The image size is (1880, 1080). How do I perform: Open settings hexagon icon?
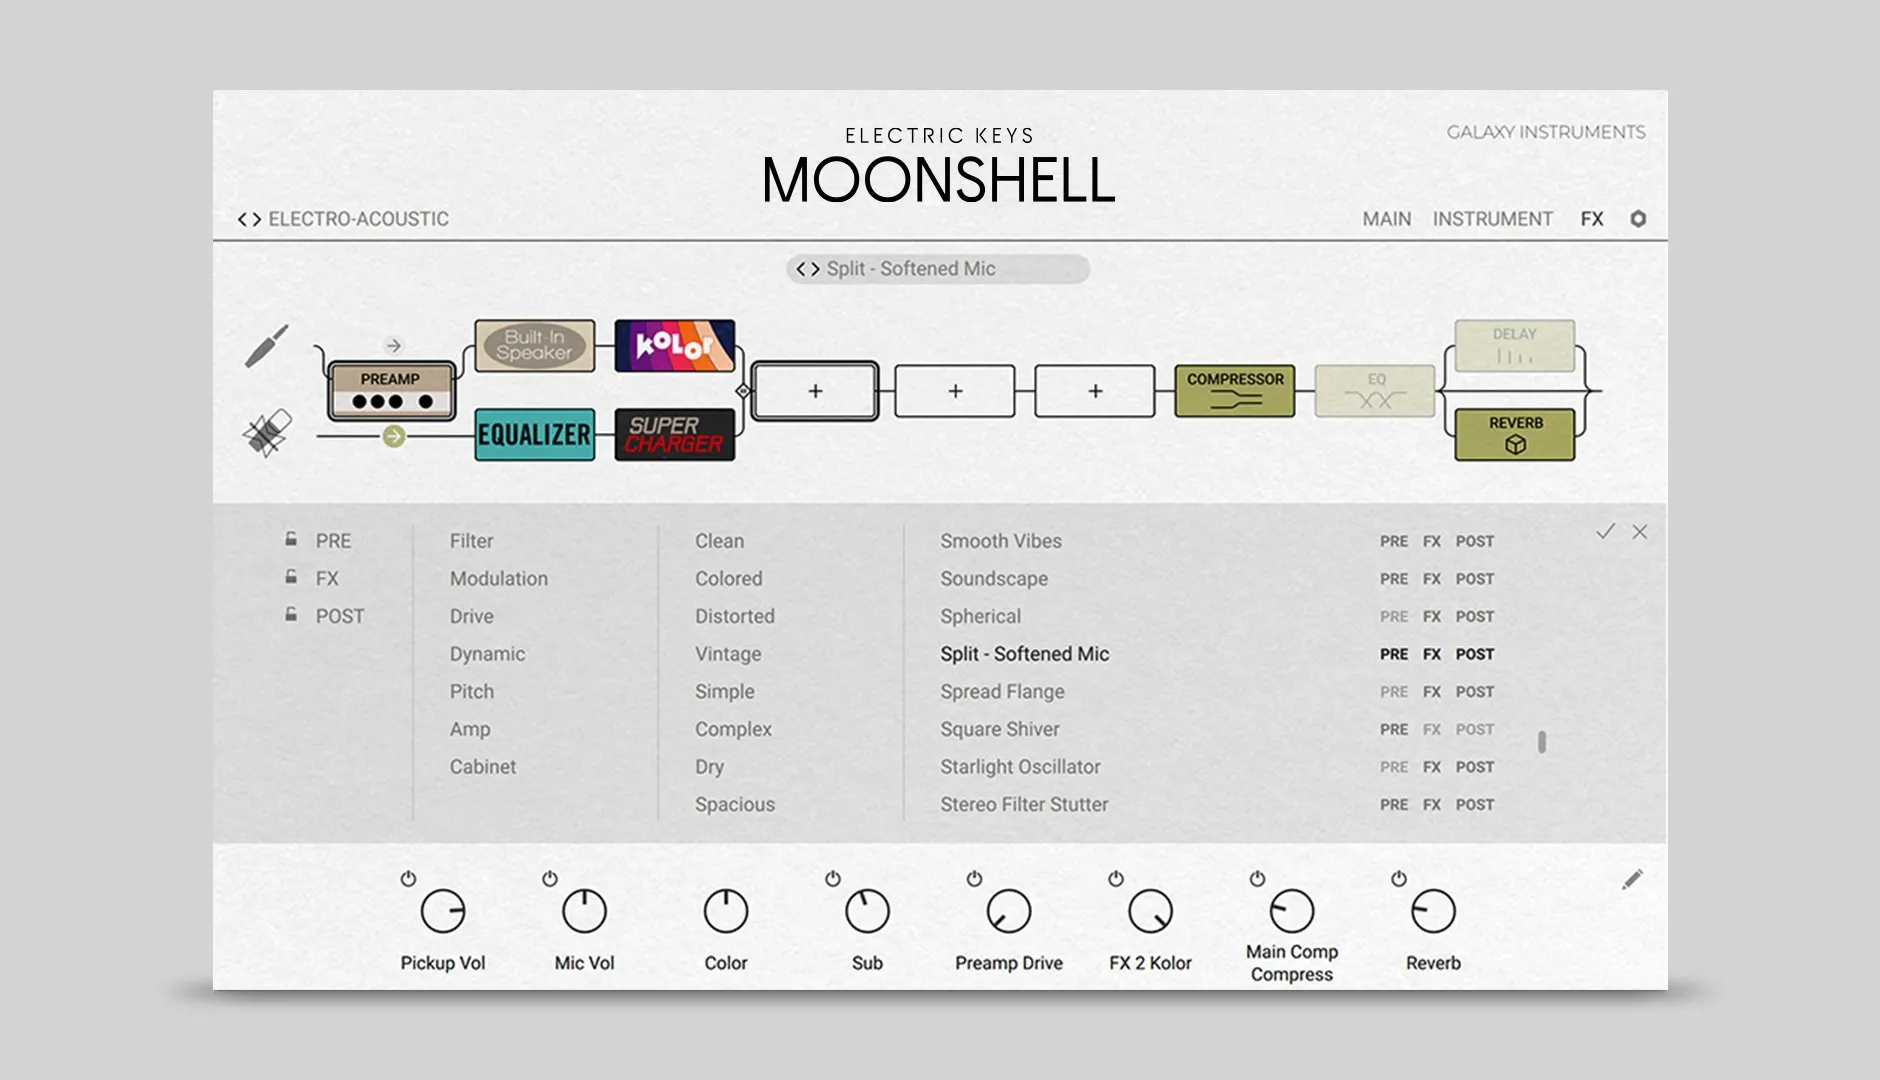click(x=1638, y=219)
